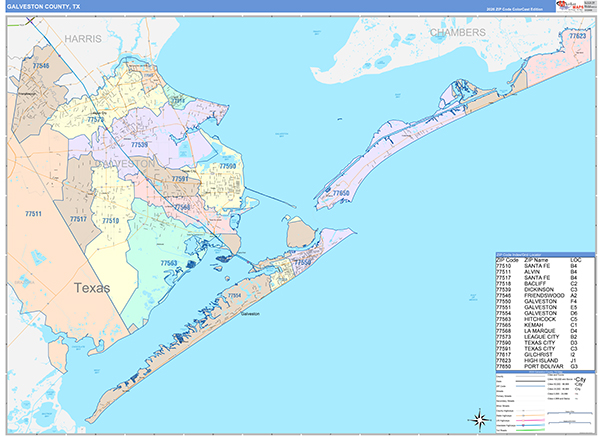Image resolution: width=600 pixels, height=436 pixels.
Task: Click the 77590 ZIP region label on map
Action: (227, 166)
